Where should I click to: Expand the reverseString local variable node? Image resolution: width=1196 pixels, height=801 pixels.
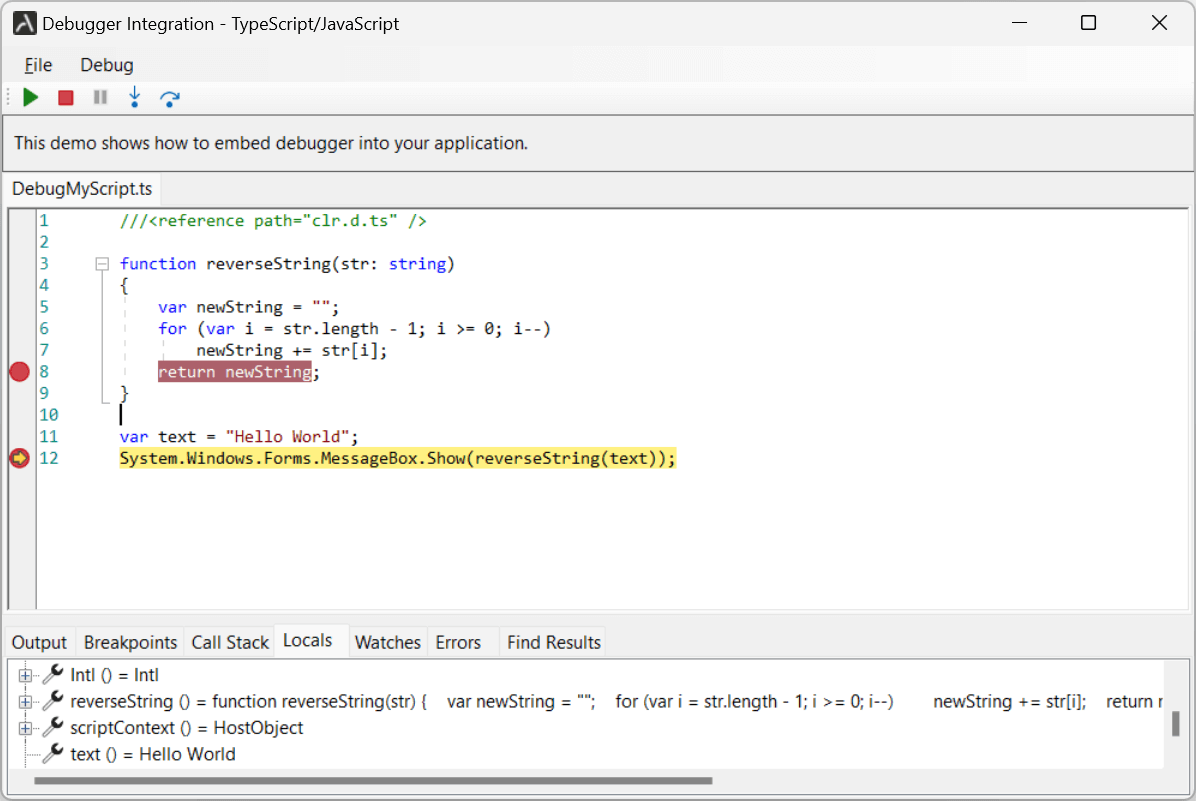25,702
